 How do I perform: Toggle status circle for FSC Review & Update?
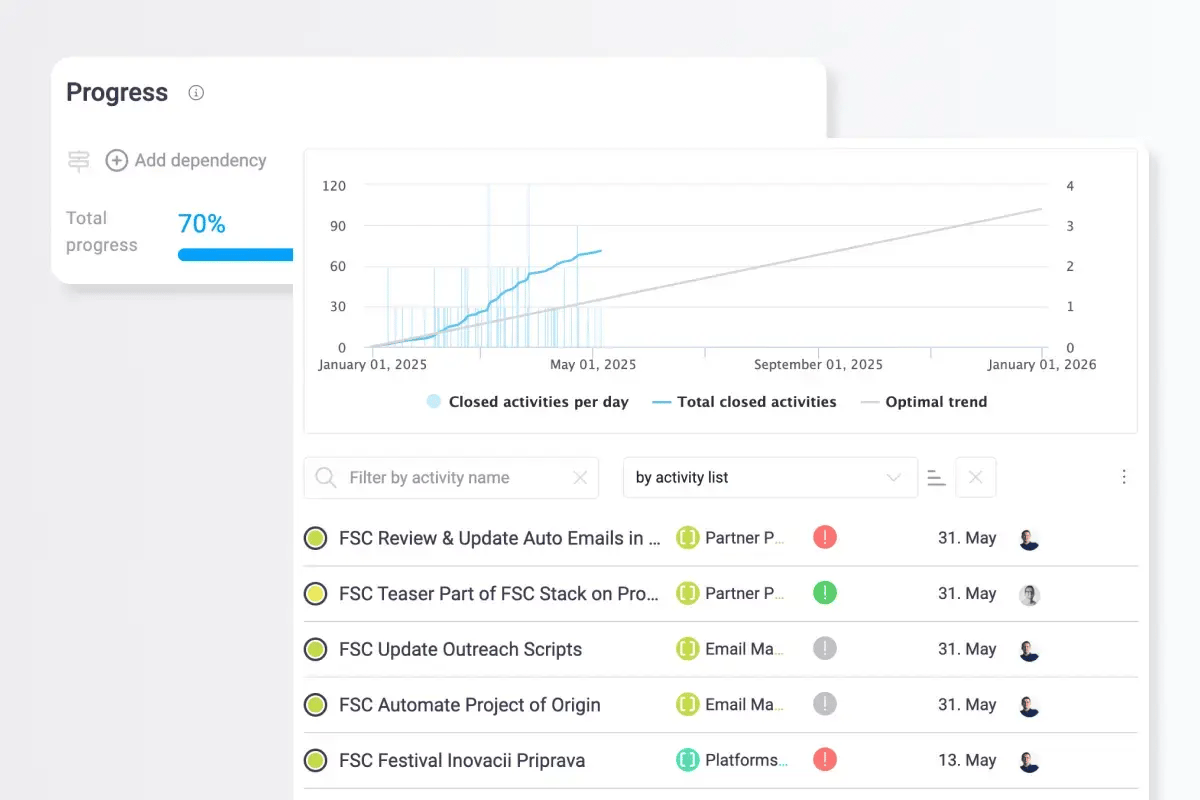click(x=315, y=538)
